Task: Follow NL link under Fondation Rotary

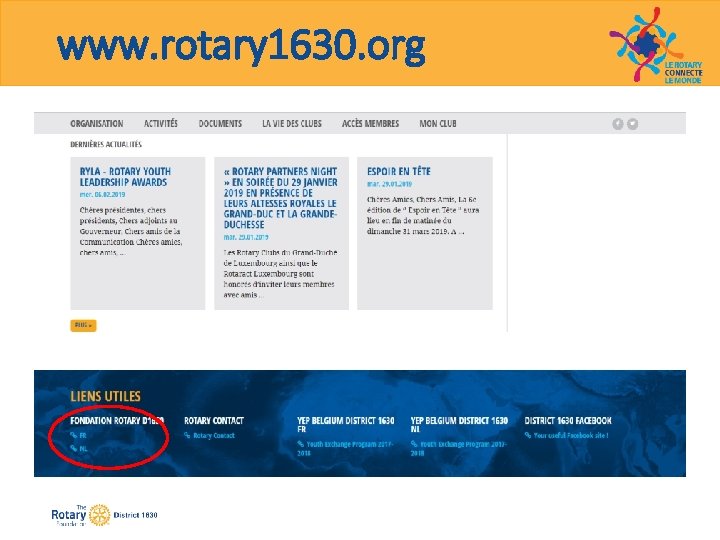Action: 83,449
